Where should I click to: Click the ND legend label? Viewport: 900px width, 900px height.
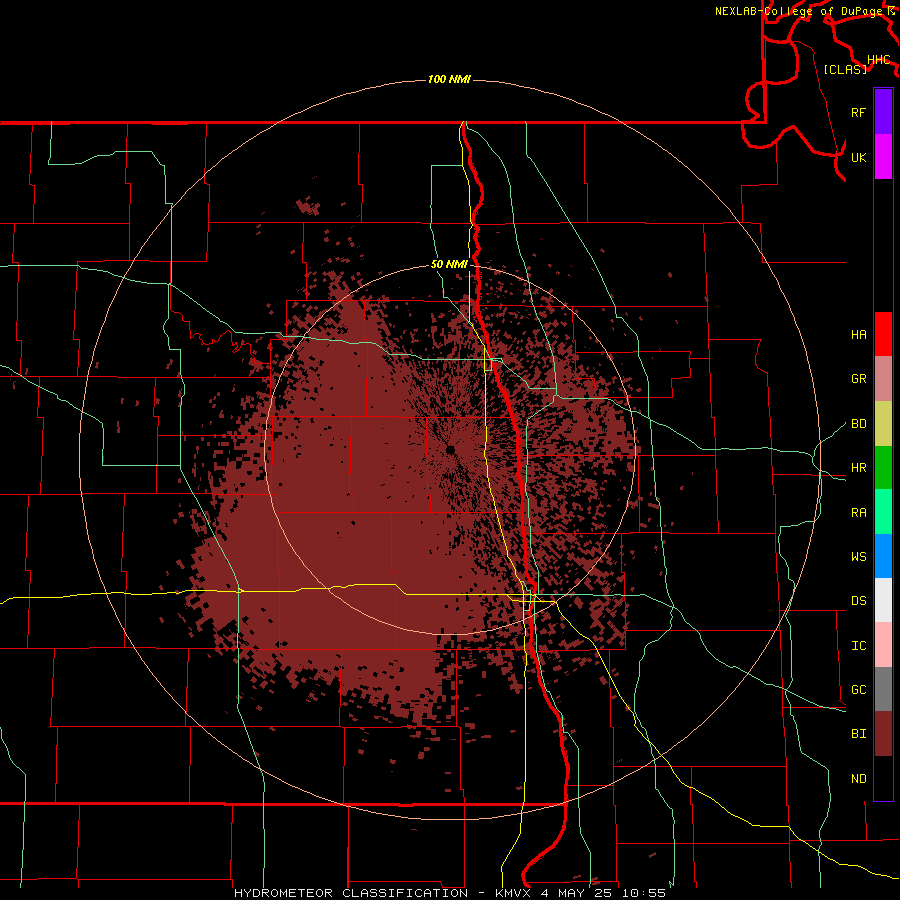[858, 779]
